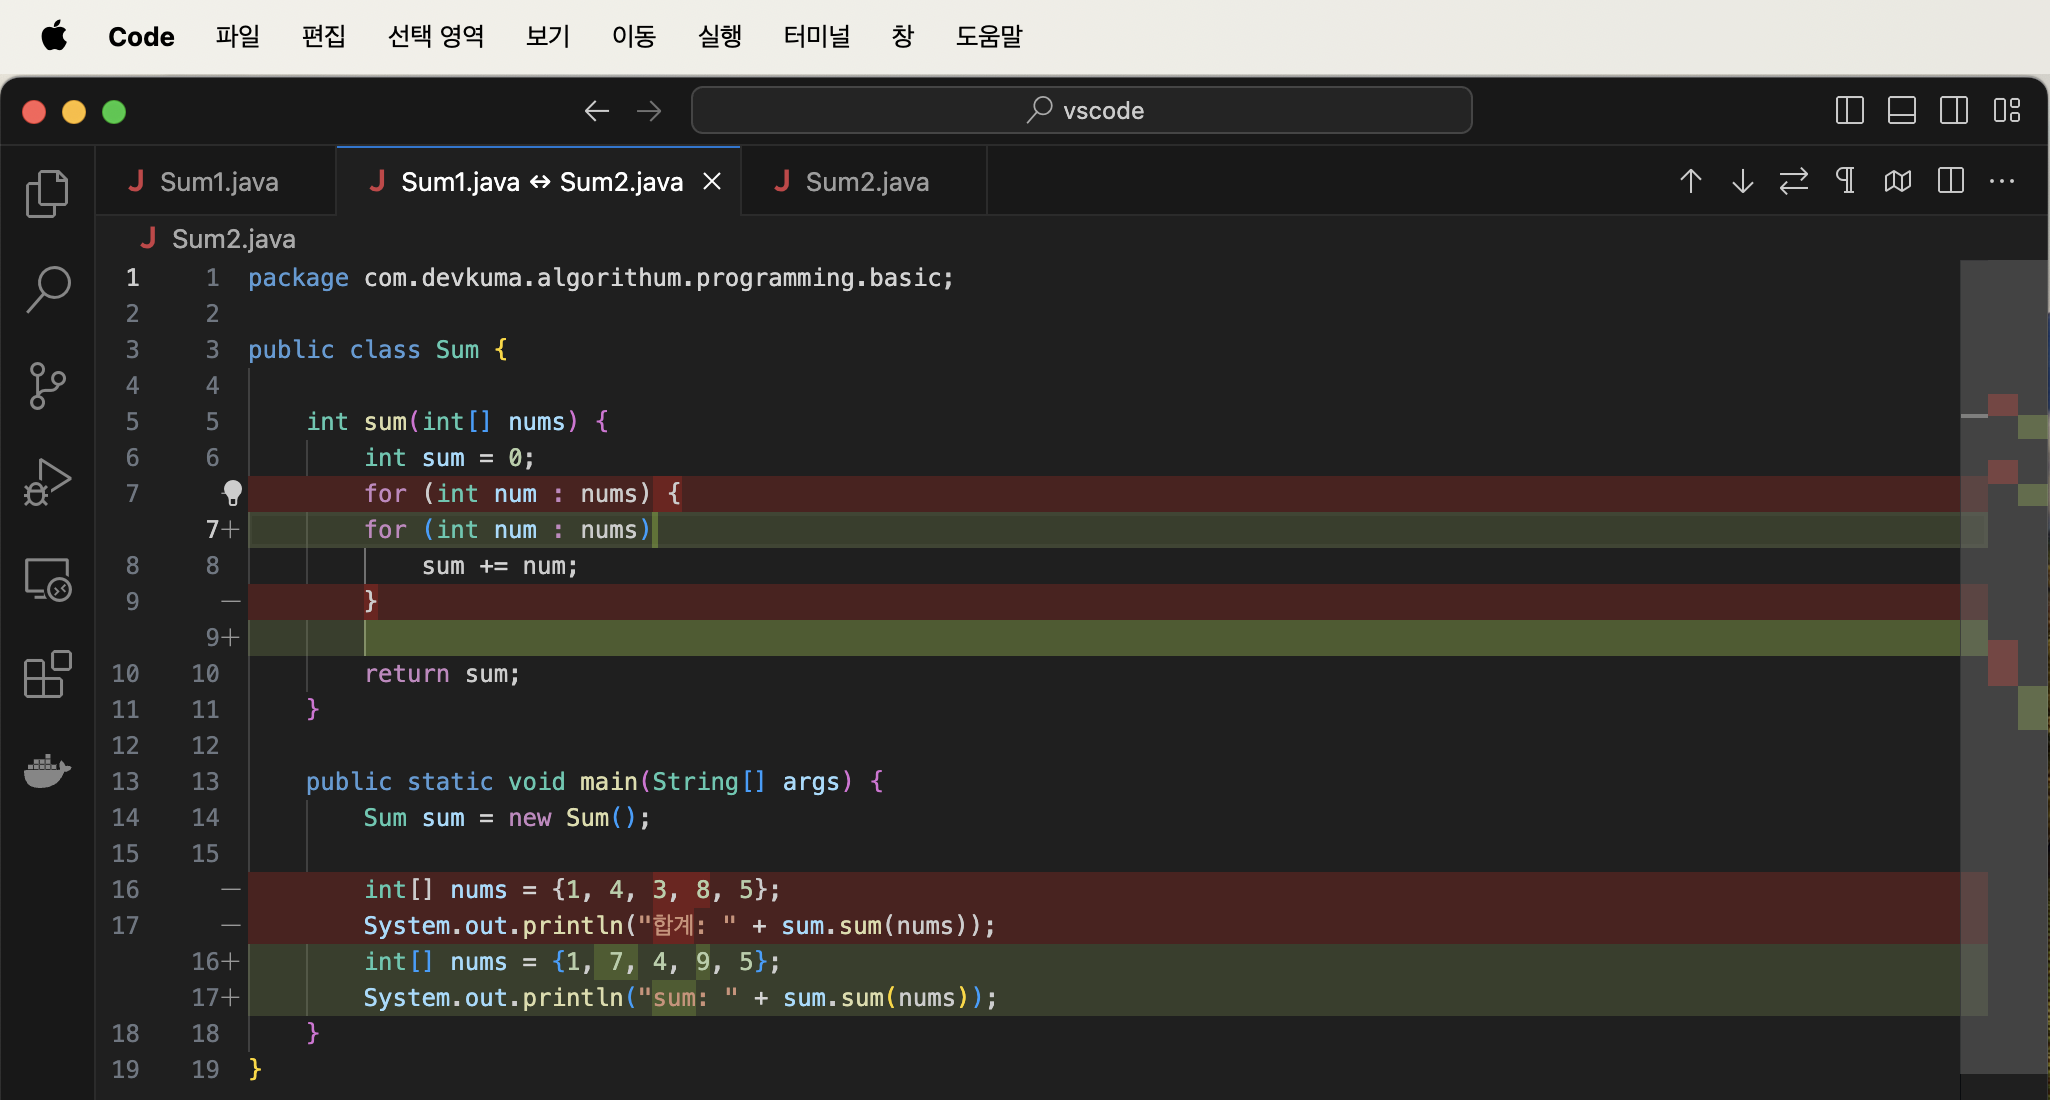Click the package declaration line

tap(600, 277)
